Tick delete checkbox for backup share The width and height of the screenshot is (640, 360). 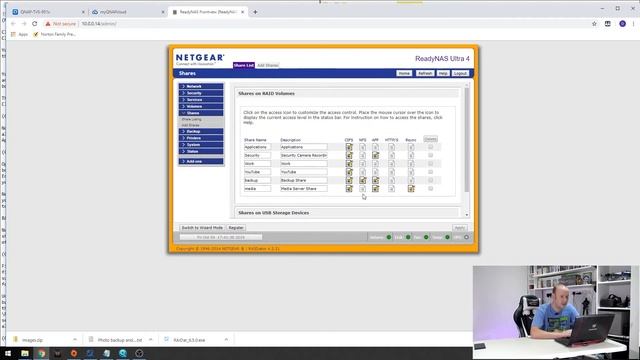[x=431, y=180]
